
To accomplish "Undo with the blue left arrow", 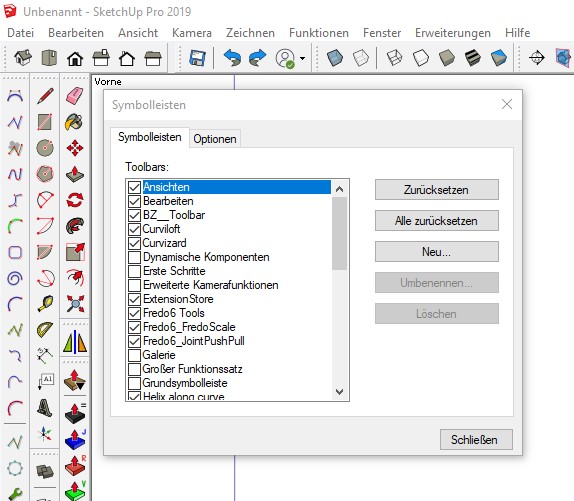I will (x=232, y=58).
